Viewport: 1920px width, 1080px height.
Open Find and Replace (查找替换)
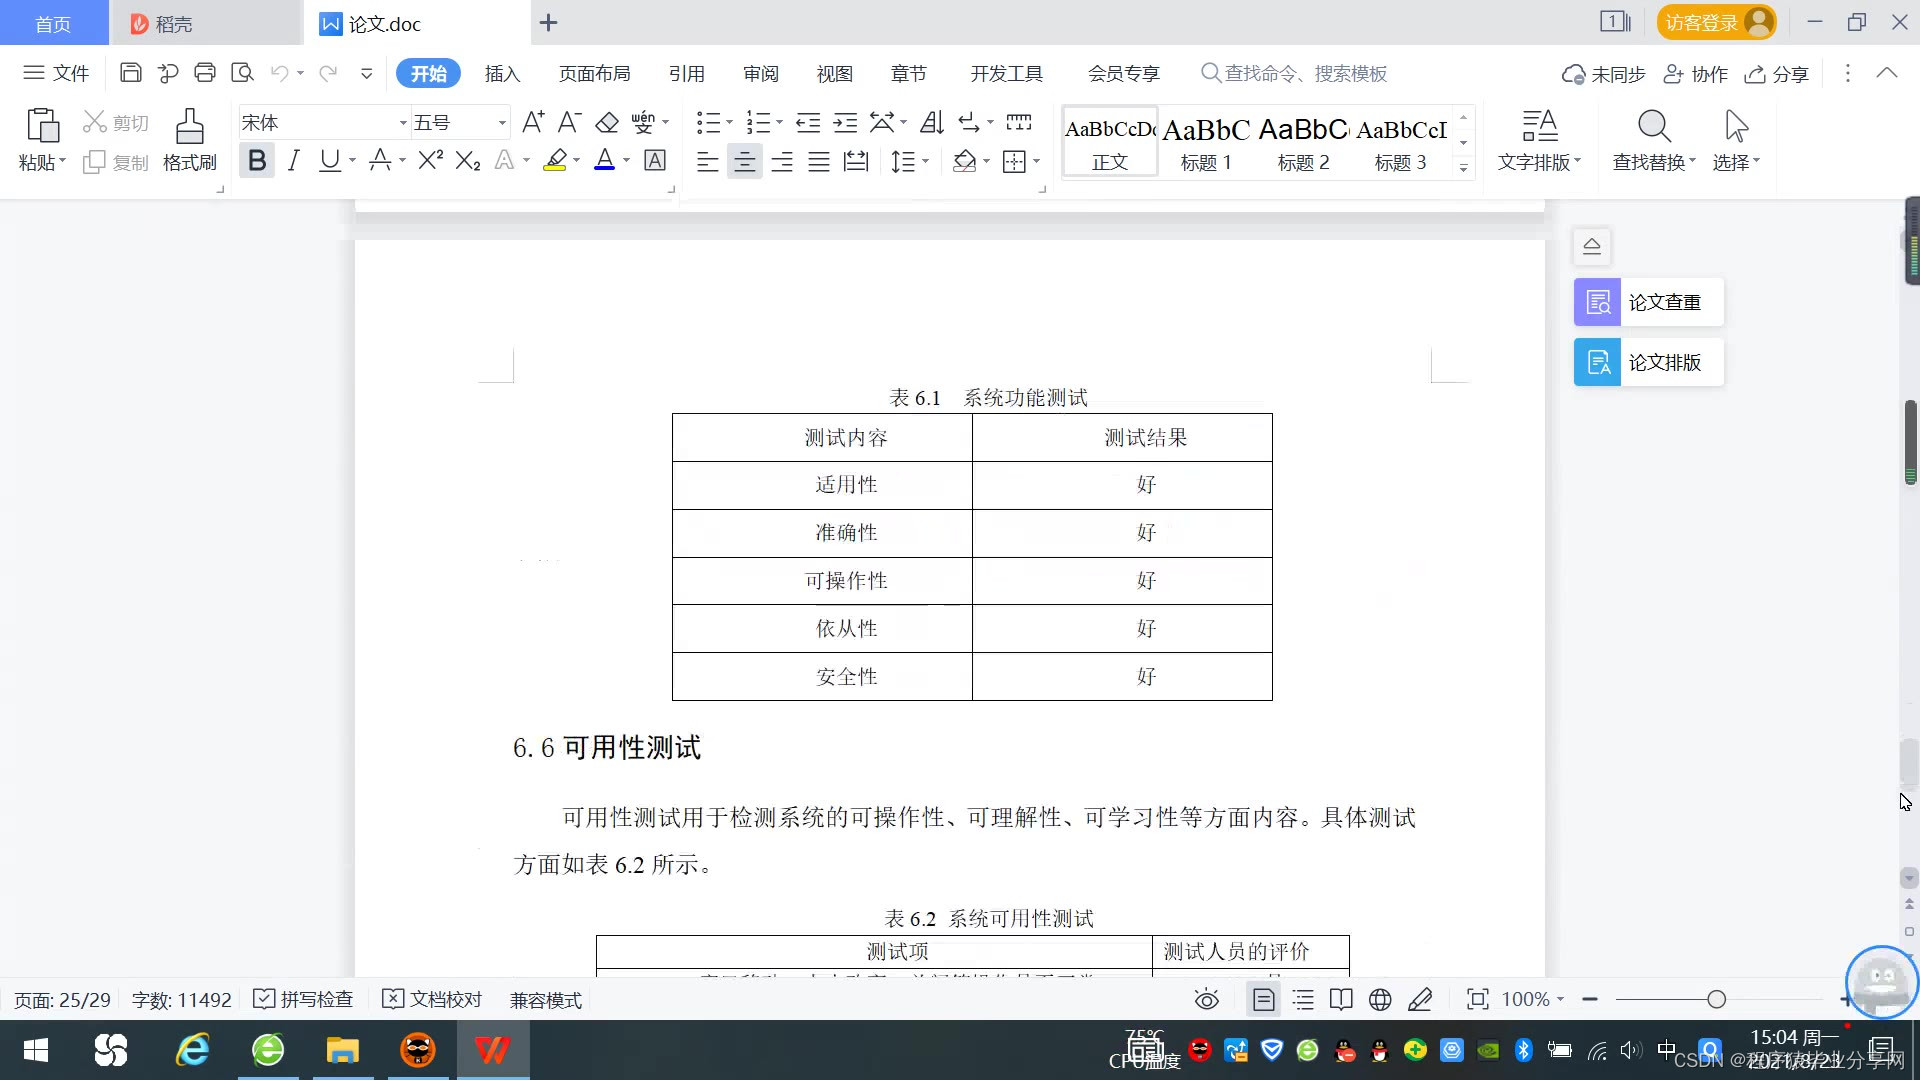[1653, 139]
